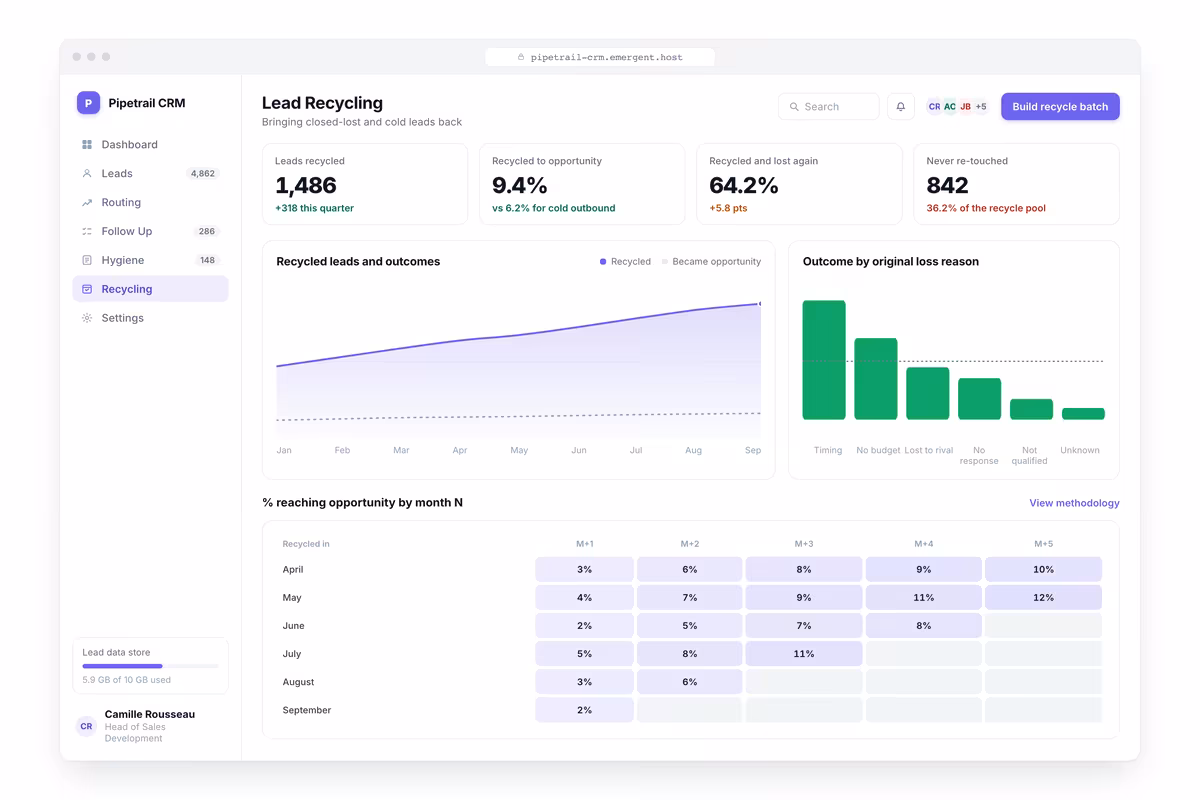Click the September row label

[x=306, y=710]
